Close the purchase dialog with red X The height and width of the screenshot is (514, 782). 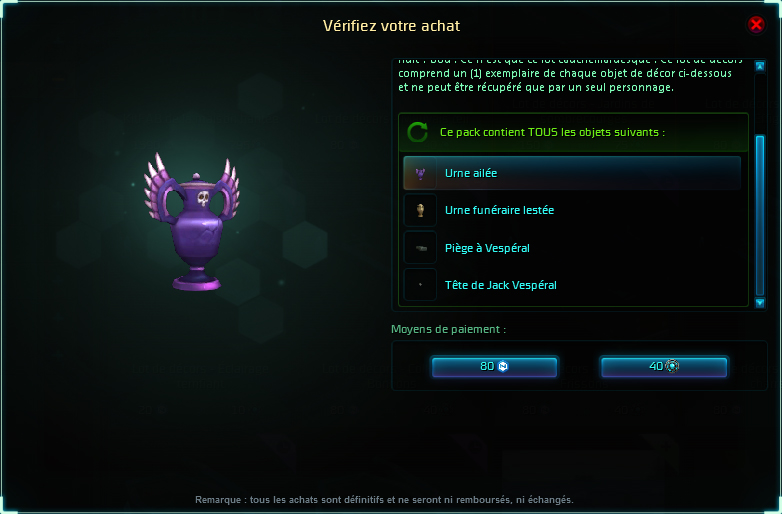[x=756, y=24]
